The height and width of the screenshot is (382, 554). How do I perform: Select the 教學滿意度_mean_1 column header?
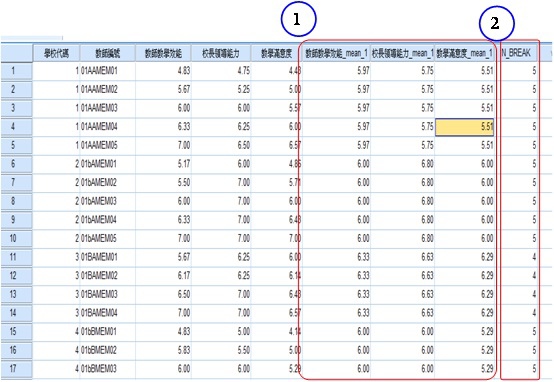(x=464, y=53)
